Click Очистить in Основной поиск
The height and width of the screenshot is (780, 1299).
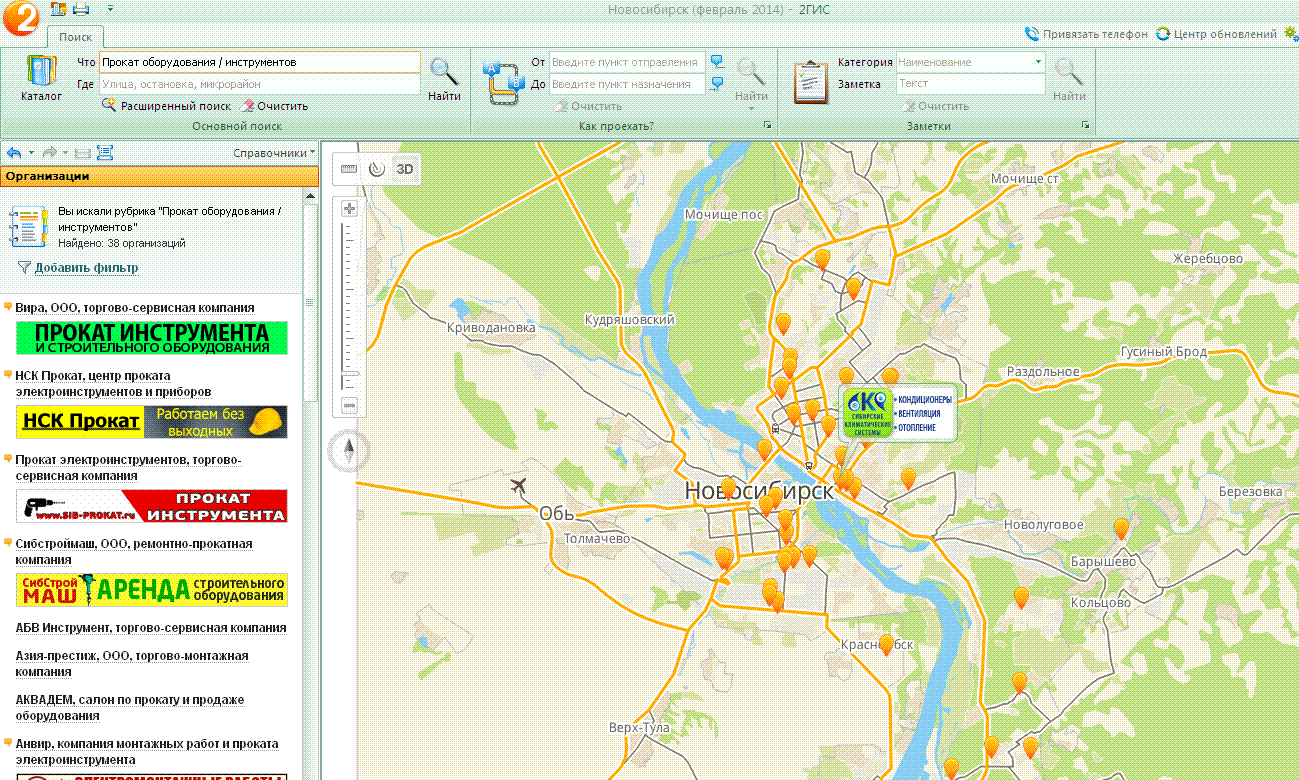(274, 106)
